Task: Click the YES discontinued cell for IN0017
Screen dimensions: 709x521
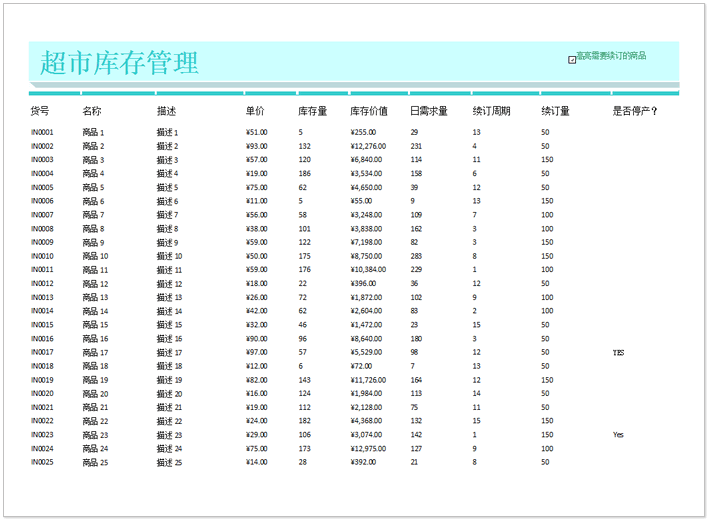Action: [619, 353]
